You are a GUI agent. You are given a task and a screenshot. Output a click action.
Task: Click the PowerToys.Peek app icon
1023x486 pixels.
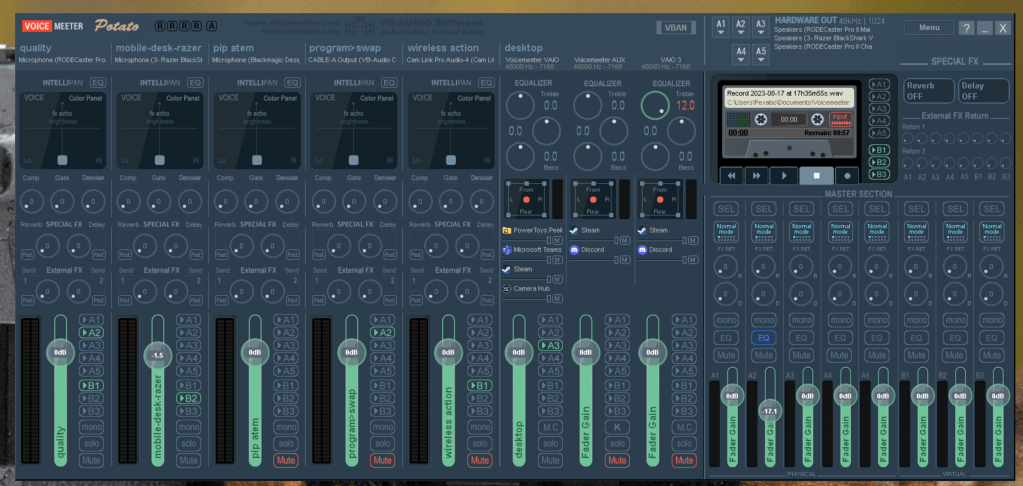point(508,230)
